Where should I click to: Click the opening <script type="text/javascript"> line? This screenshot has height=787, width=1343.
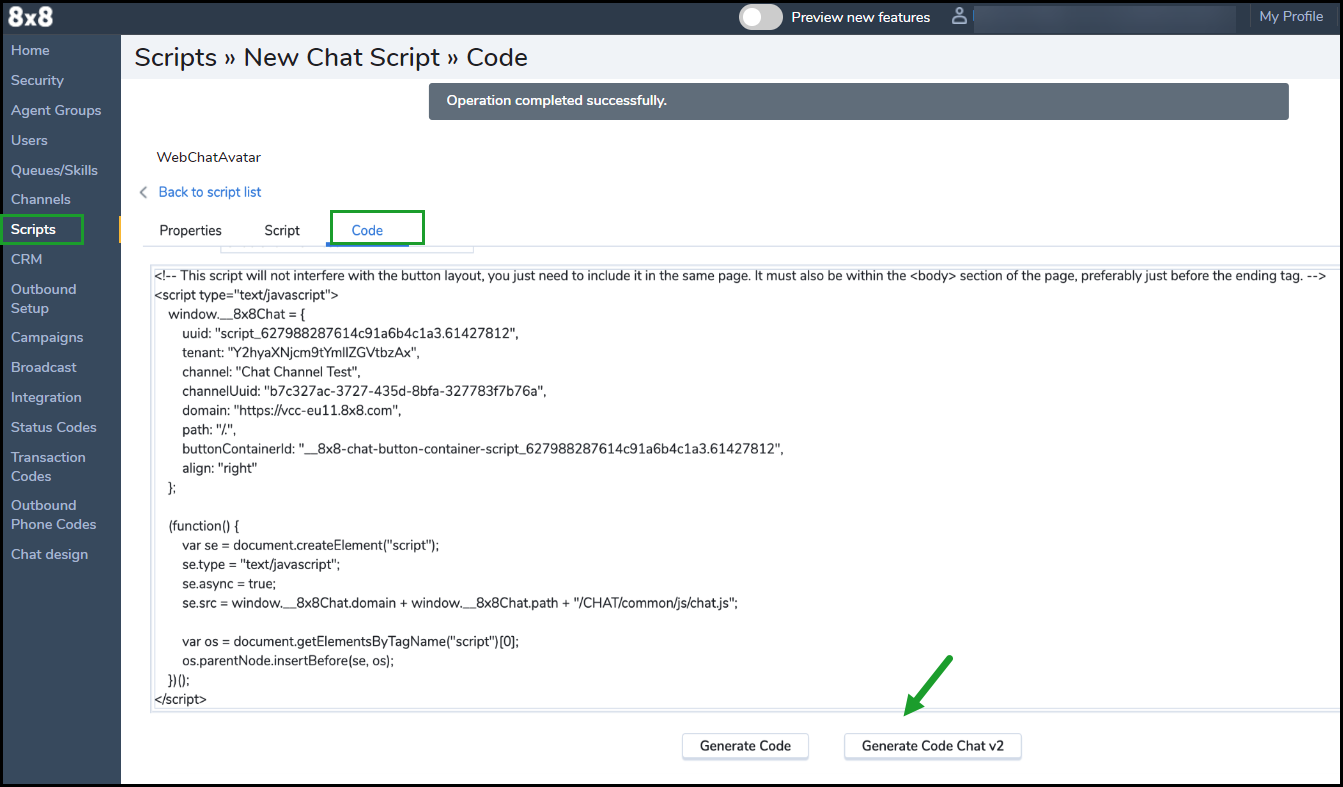coord(247,295)
